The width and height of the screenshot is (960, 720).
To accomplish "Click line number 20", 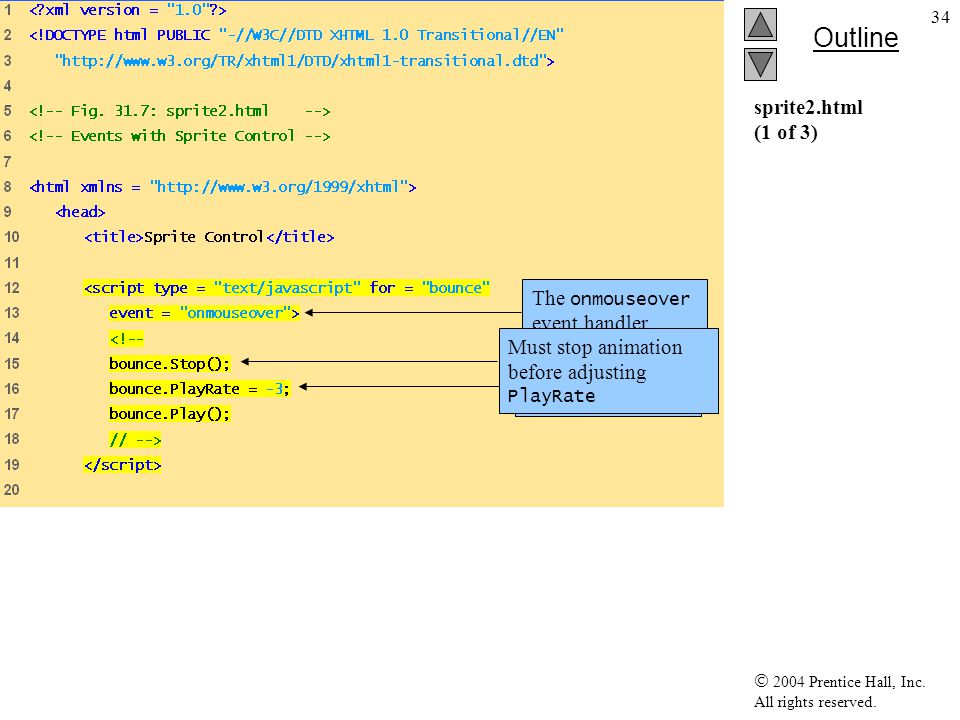I will pos(12,490).
